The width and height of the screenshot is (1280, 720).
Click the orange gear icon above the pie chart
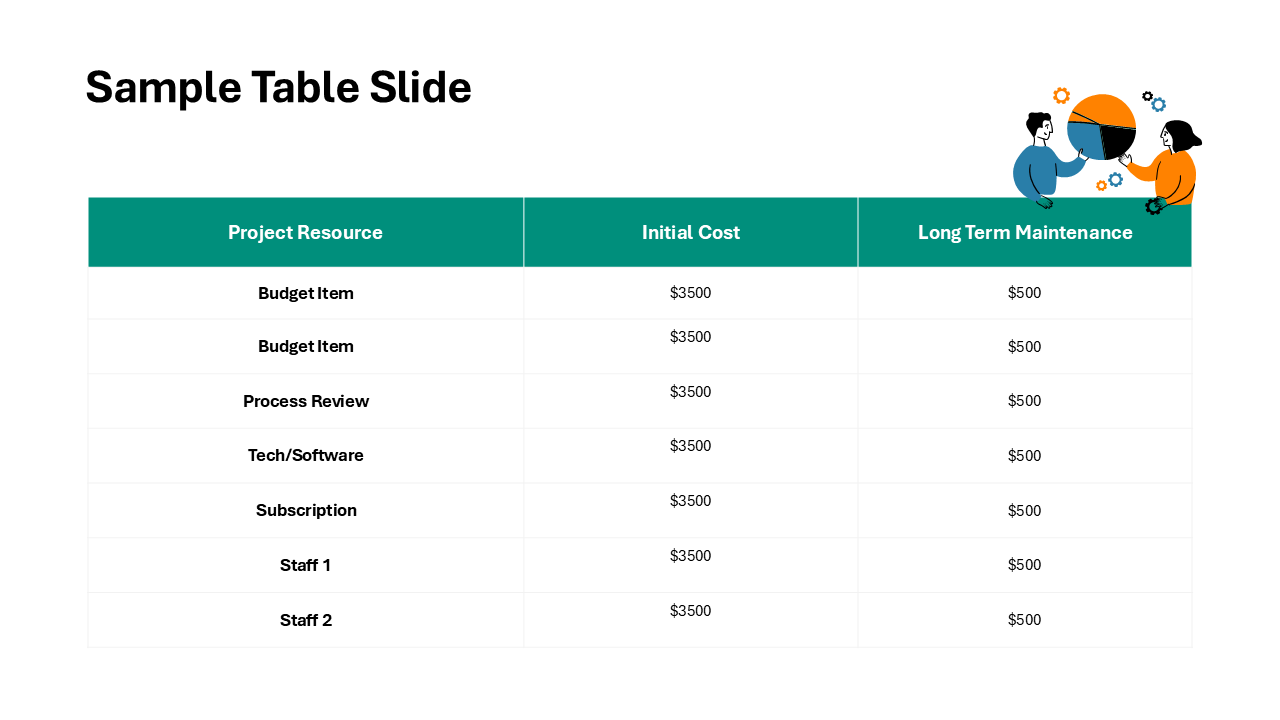[1061, 96]
